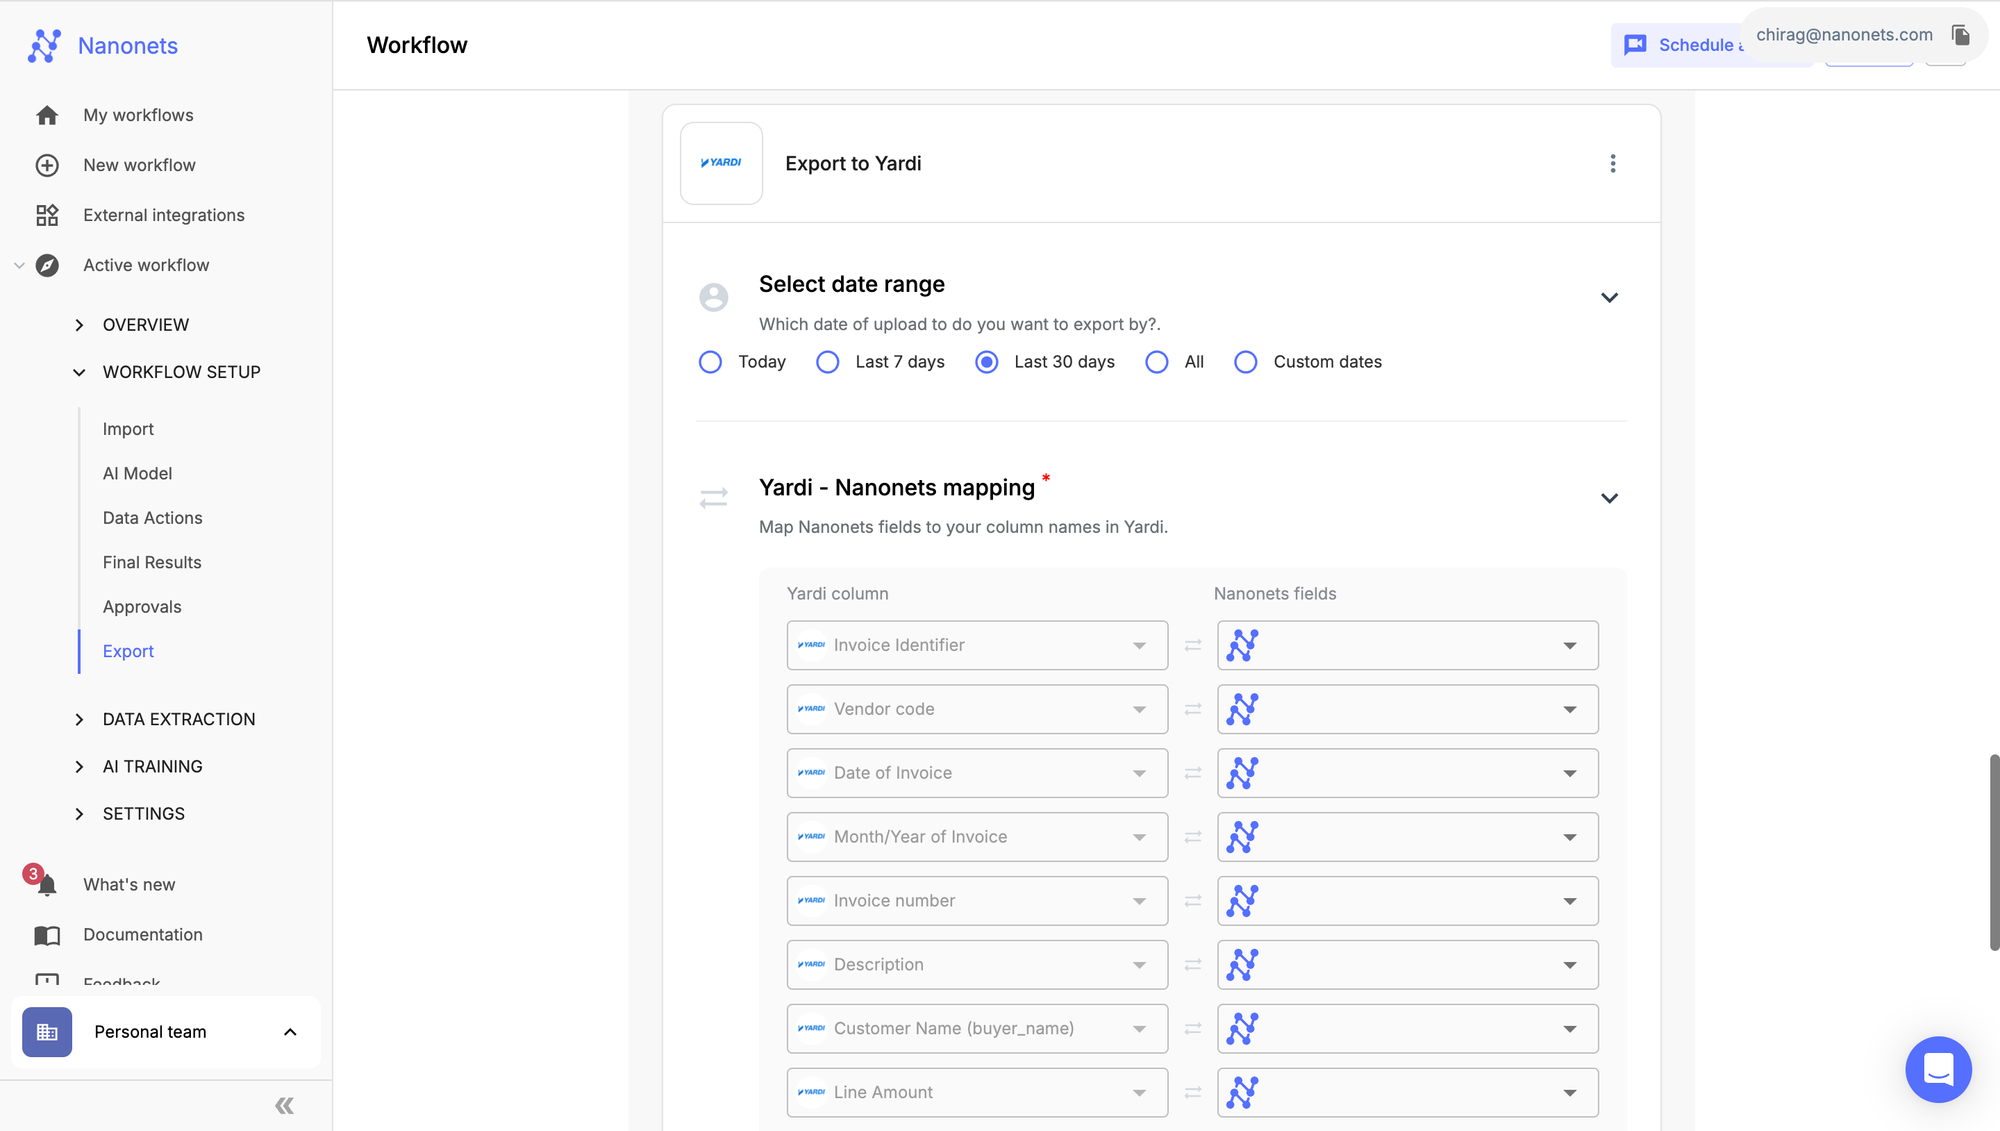The height and width of the screenshot is (1131, 2000).
Task: Select the Today radio option
Action: point(710,362)
